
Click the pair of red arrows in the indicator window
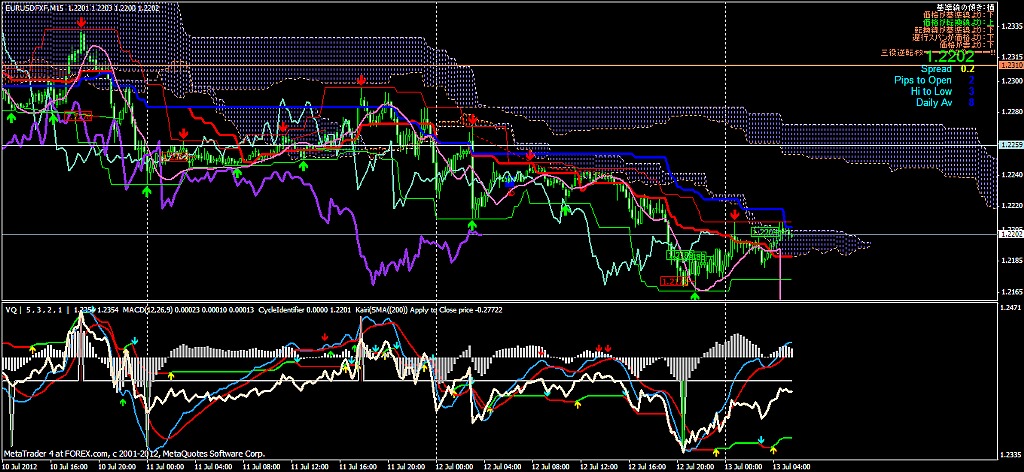[x=603, y=348]
